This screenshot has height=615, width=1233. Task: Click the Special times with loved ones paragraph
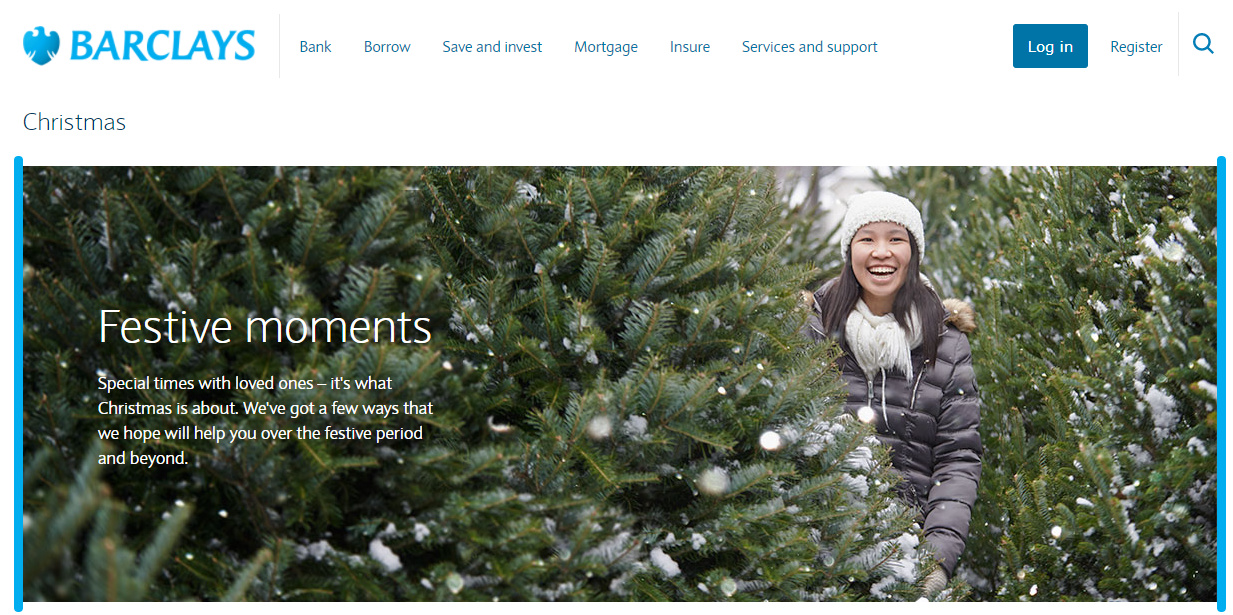pos(266,420)
